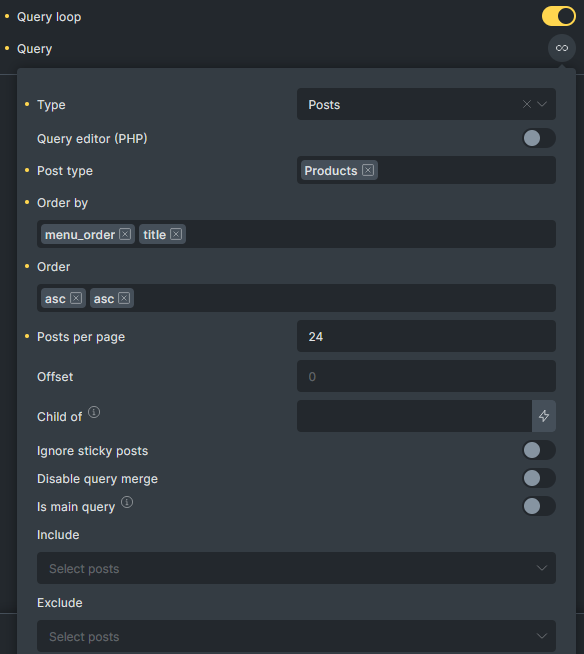The height and width of the screenshot is (654, 584).
Task: Open the Query infinity loop icon
Action: pos(561,48)
